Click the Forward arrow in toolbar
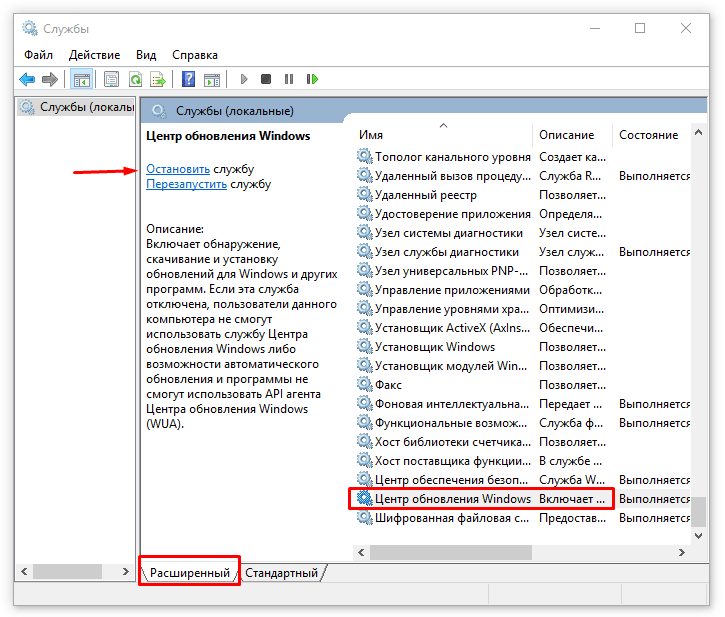This screenshot has width=725, height=617. tap(49, 79)
